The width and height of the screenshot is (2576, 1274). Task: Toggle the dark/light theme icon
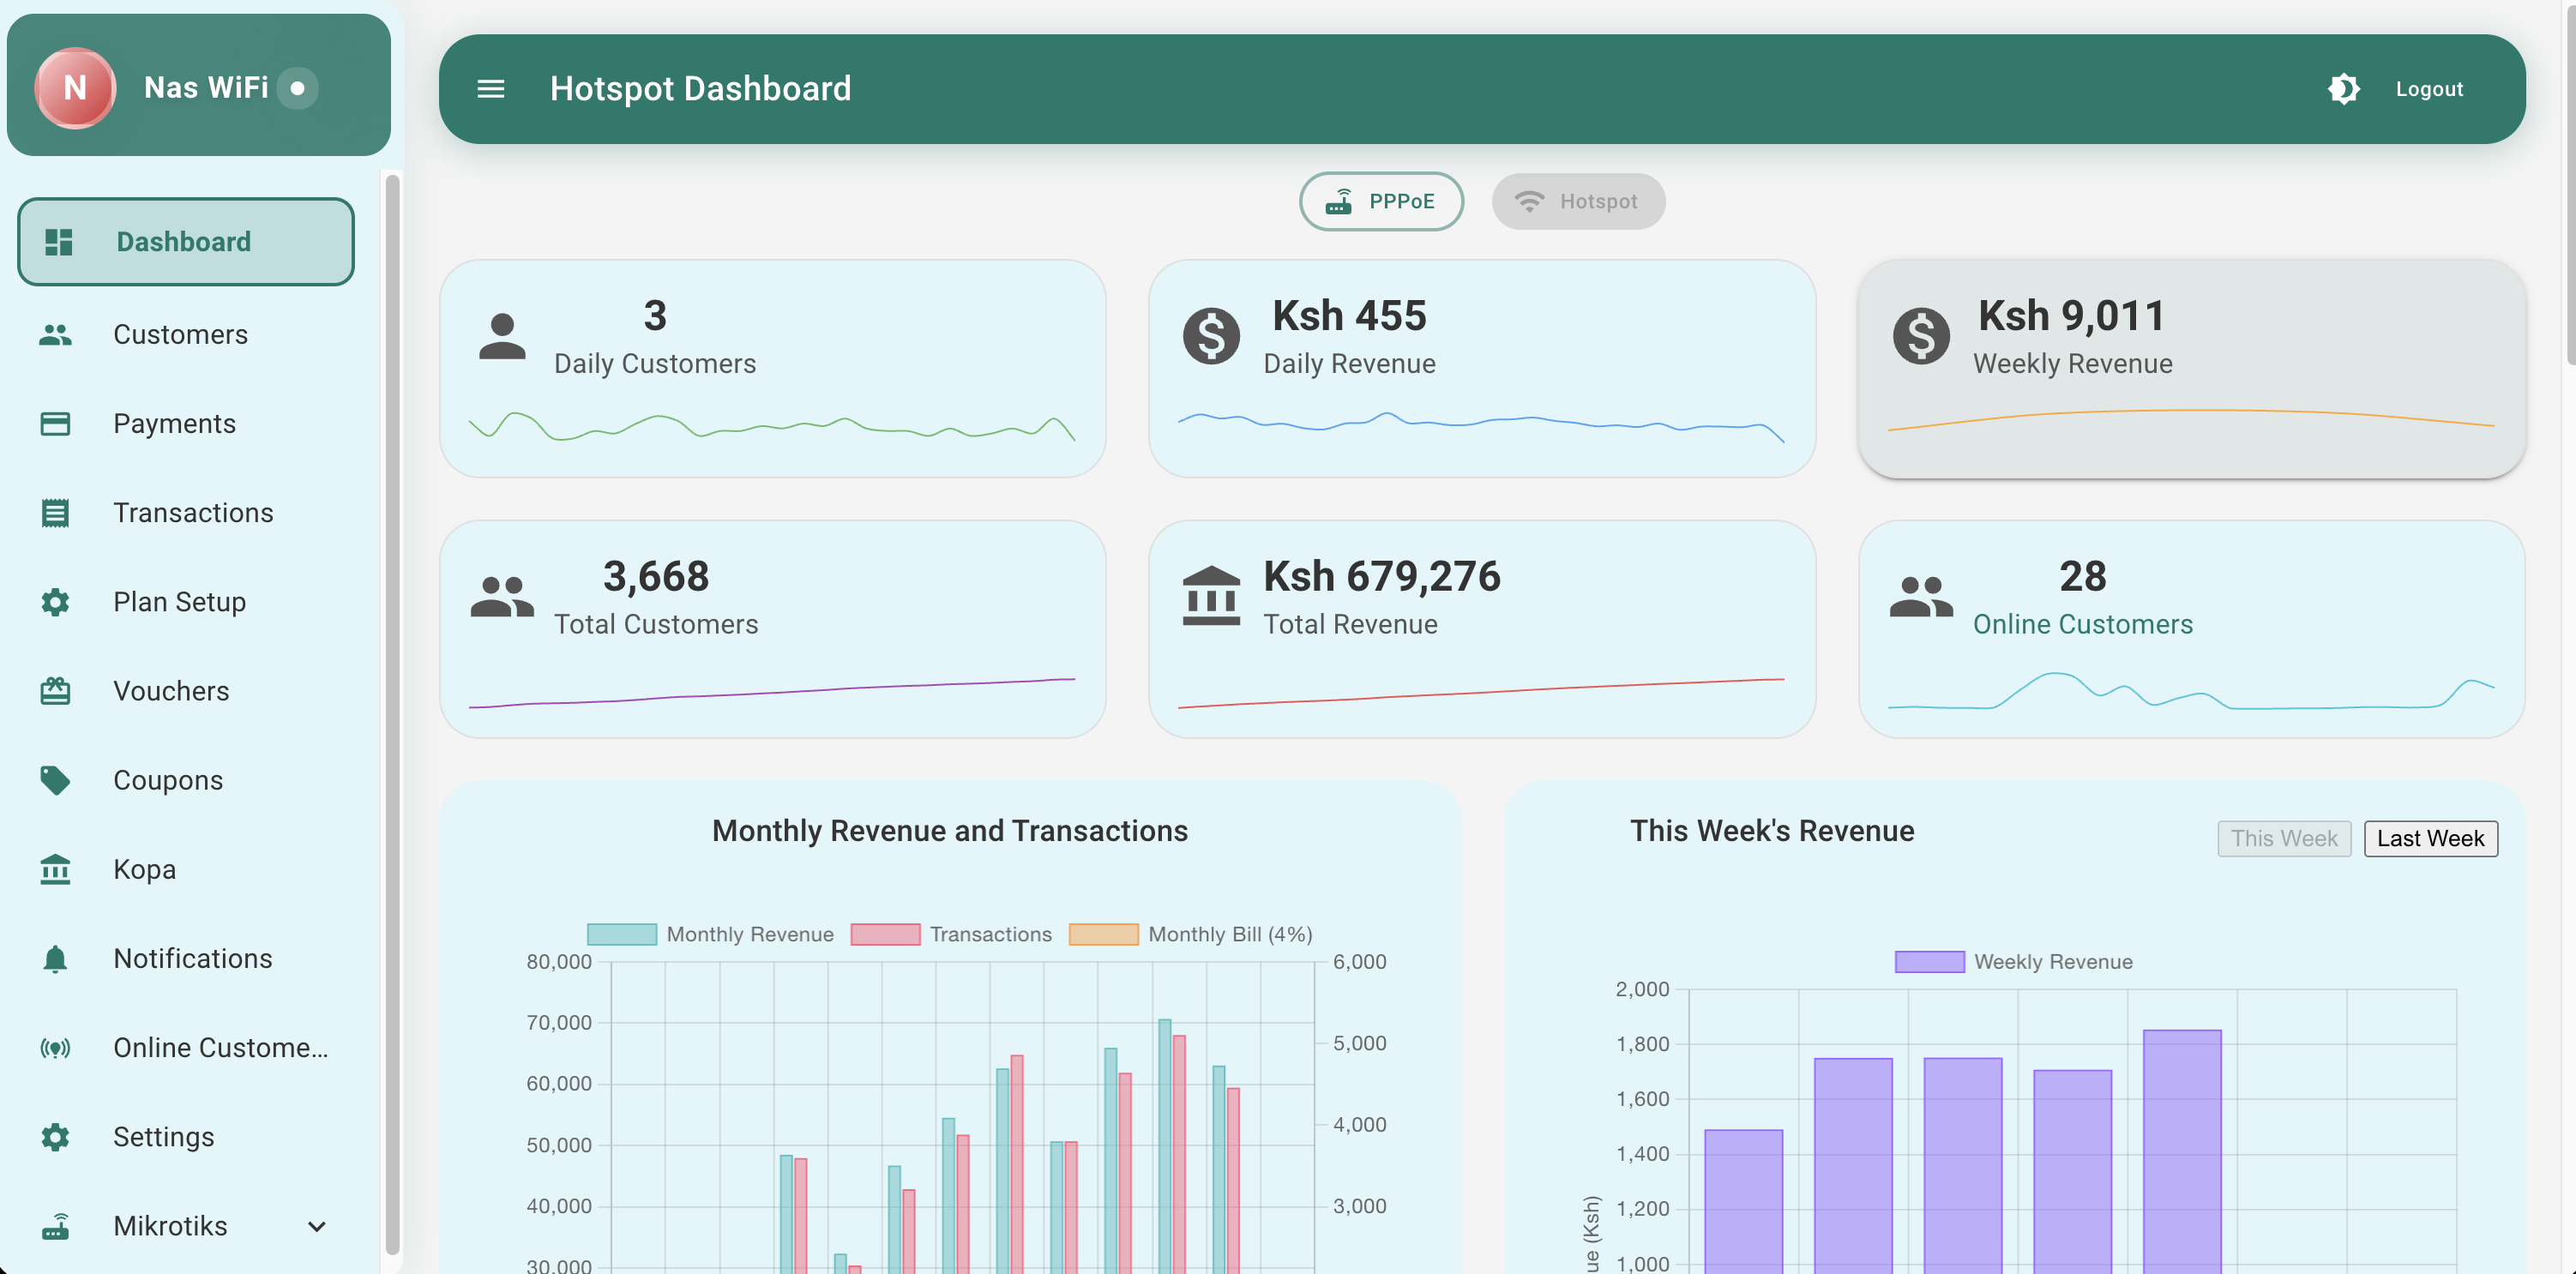click(2343, 89)
